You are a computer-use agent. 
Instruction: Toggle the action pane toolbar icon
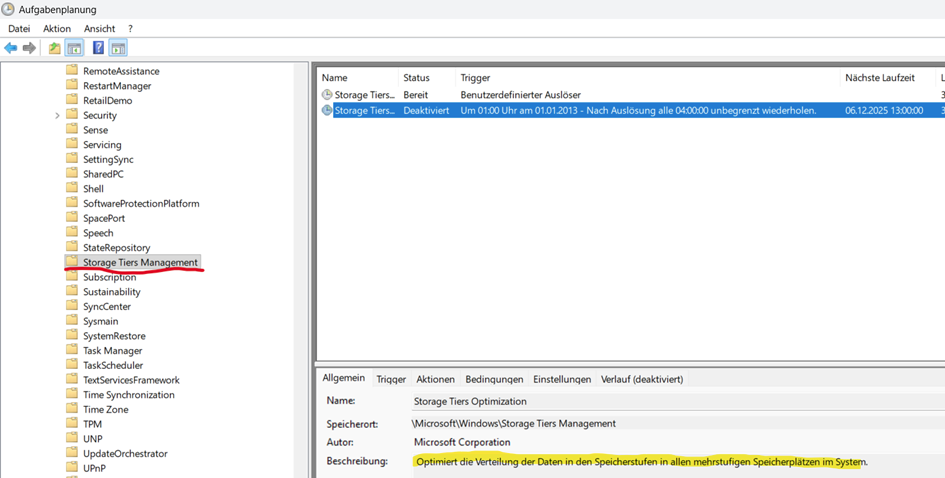pos(118,48)
